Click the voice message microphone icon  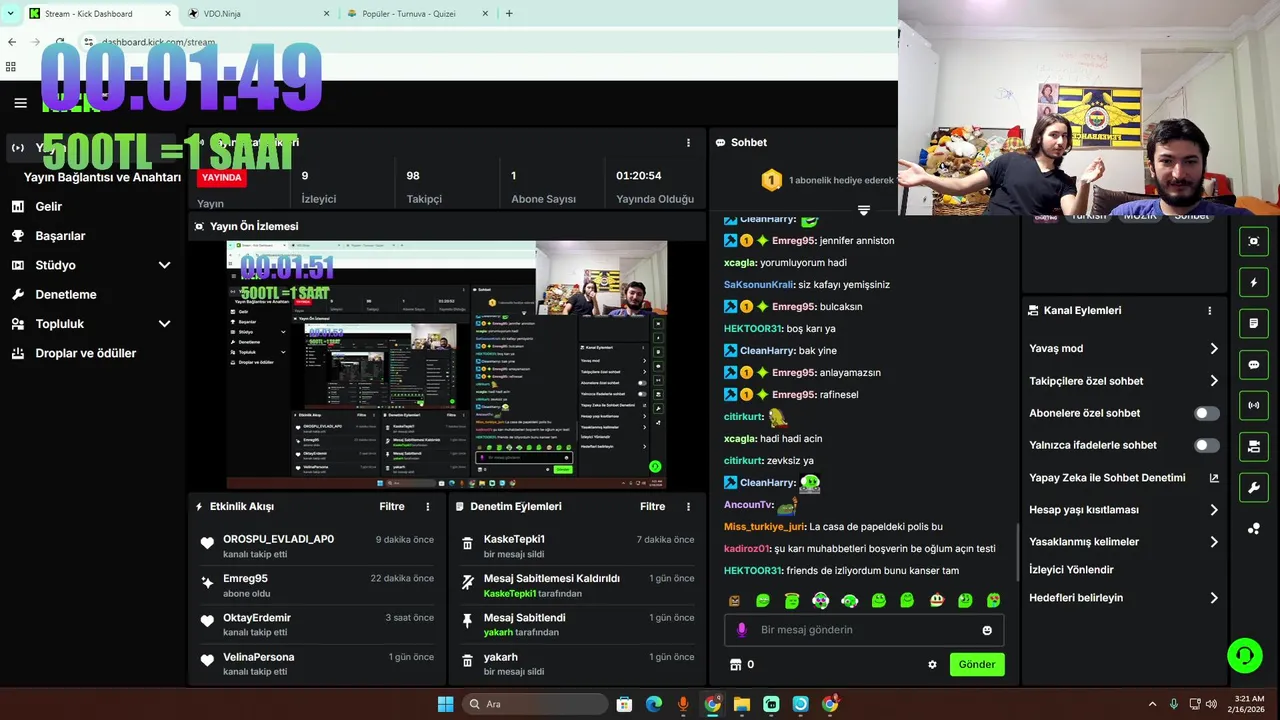[x=741, y=630]
